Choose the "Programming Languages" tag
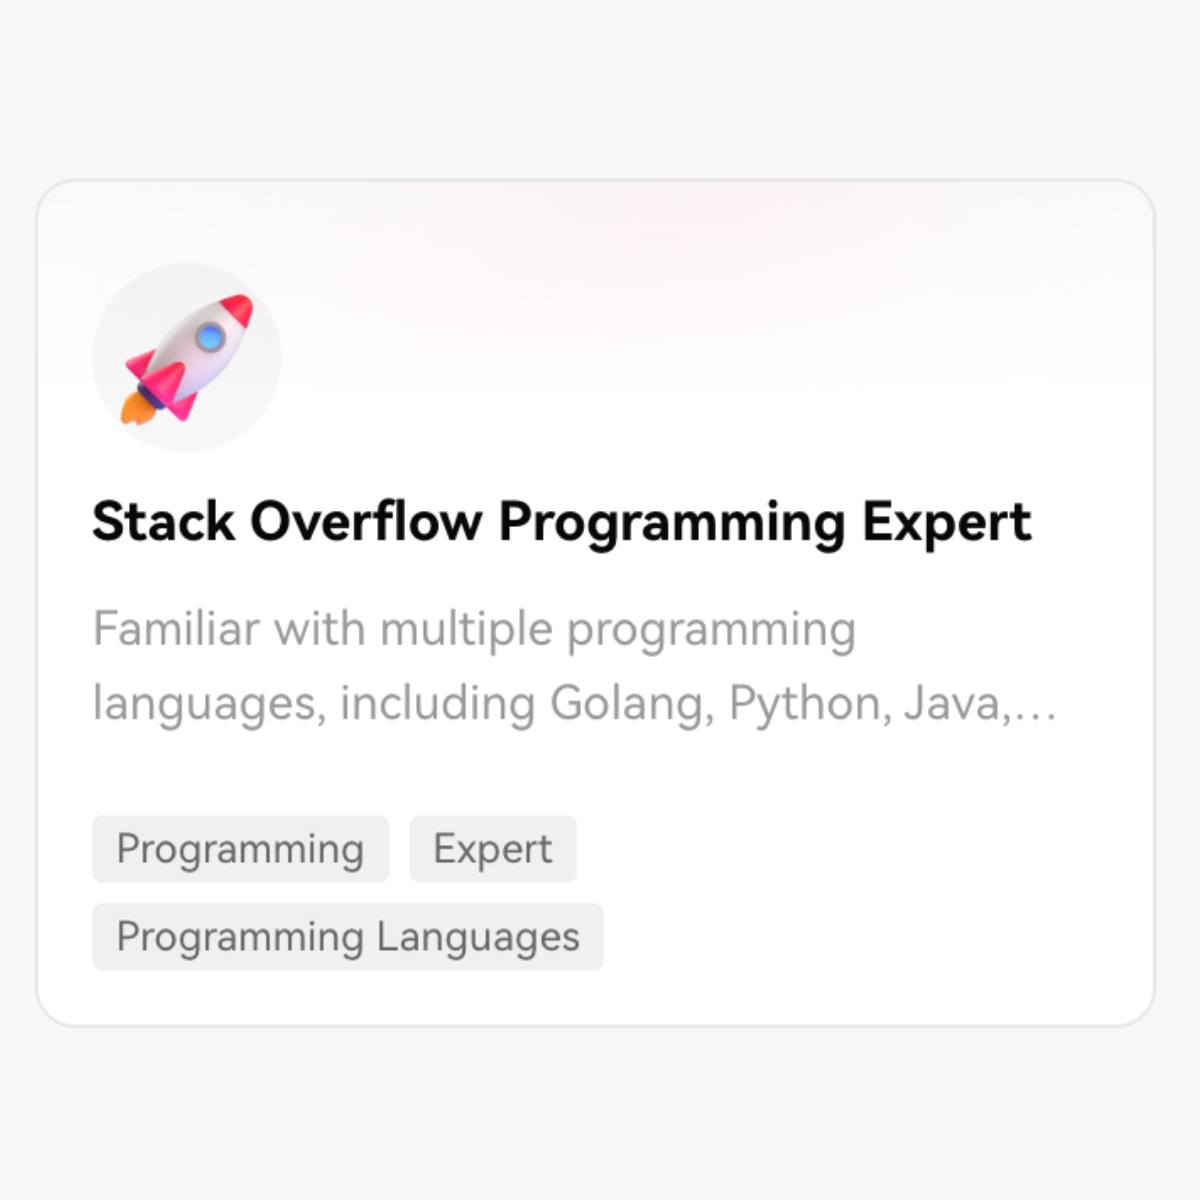 [x=348, y=937]
